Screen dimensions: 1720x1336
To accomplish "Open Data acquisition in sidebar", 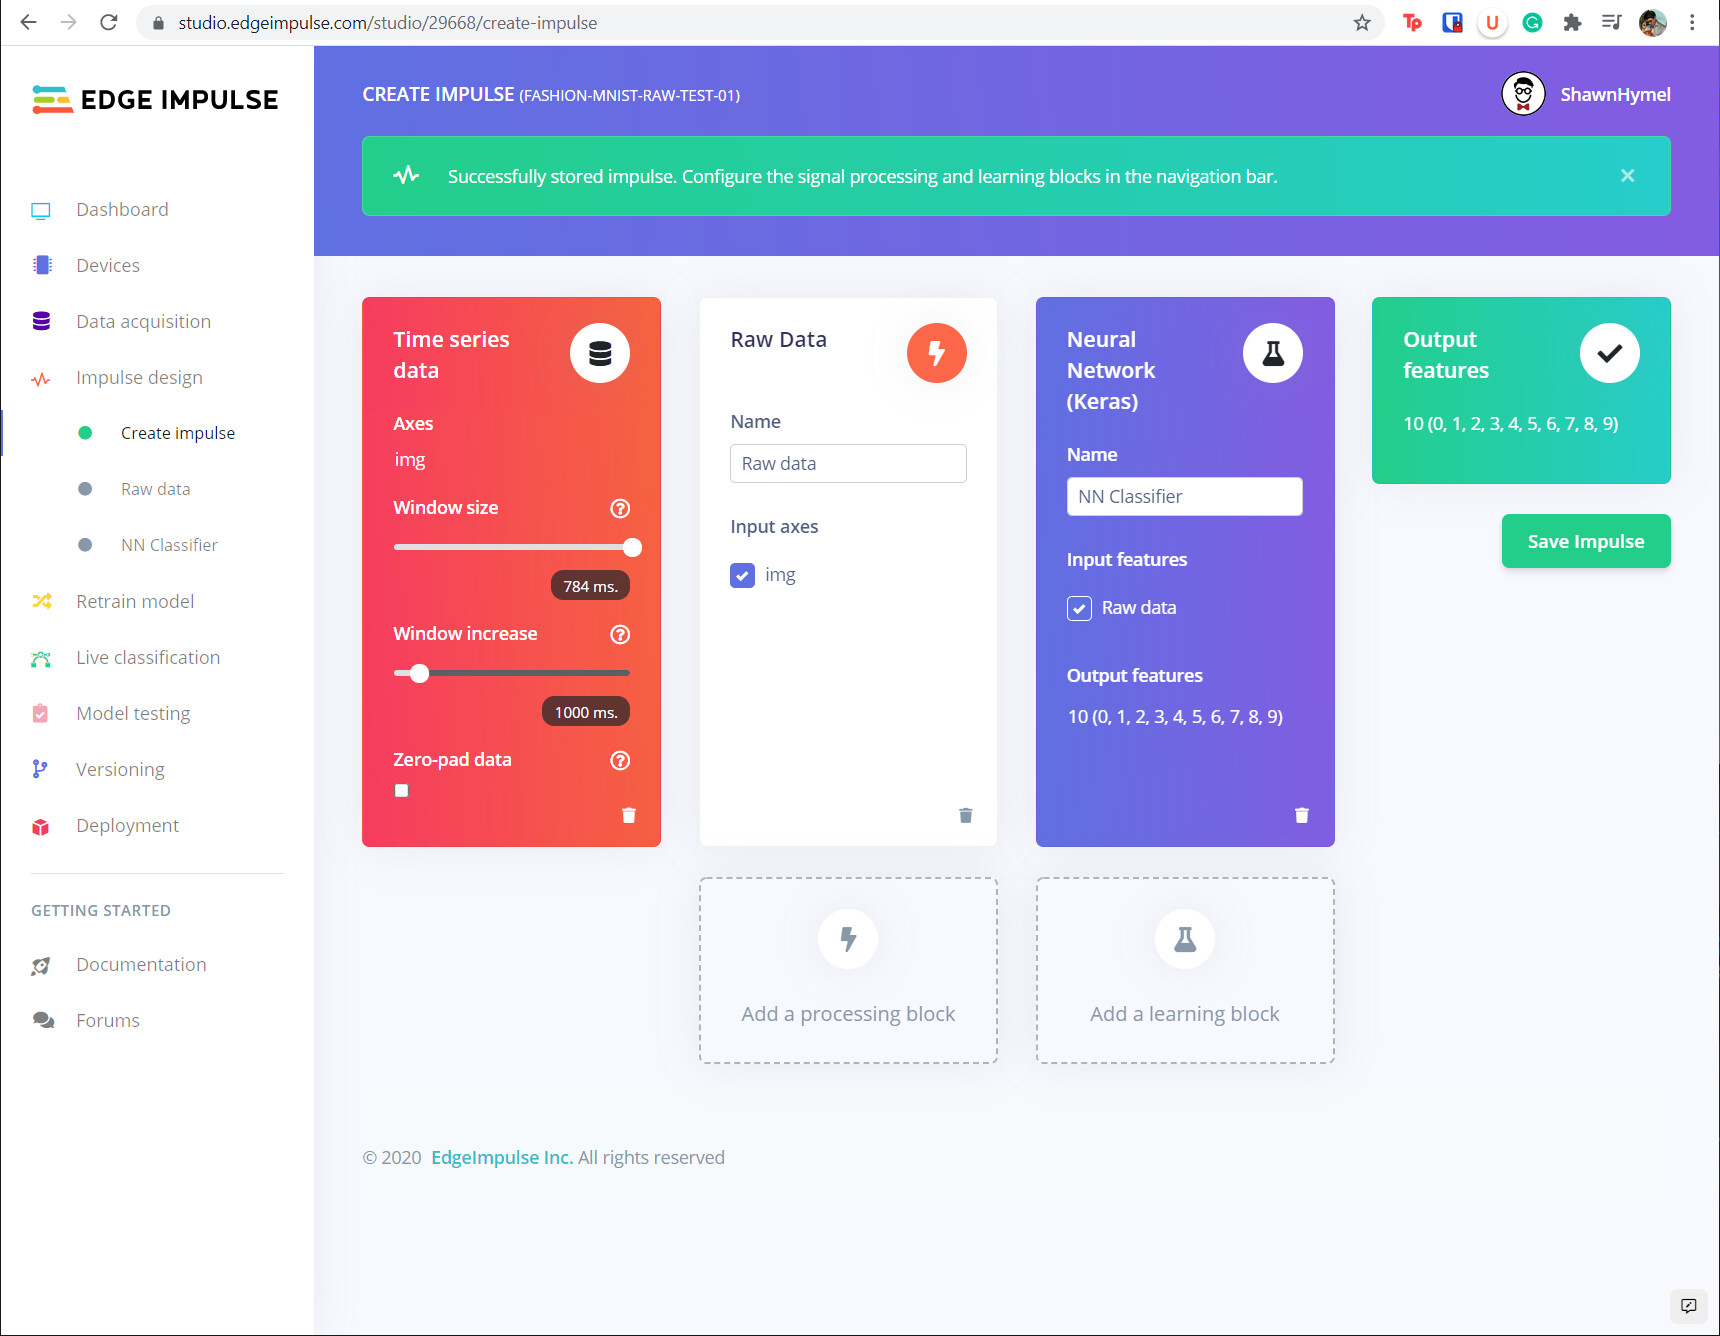I will click(x=143, y=321).
